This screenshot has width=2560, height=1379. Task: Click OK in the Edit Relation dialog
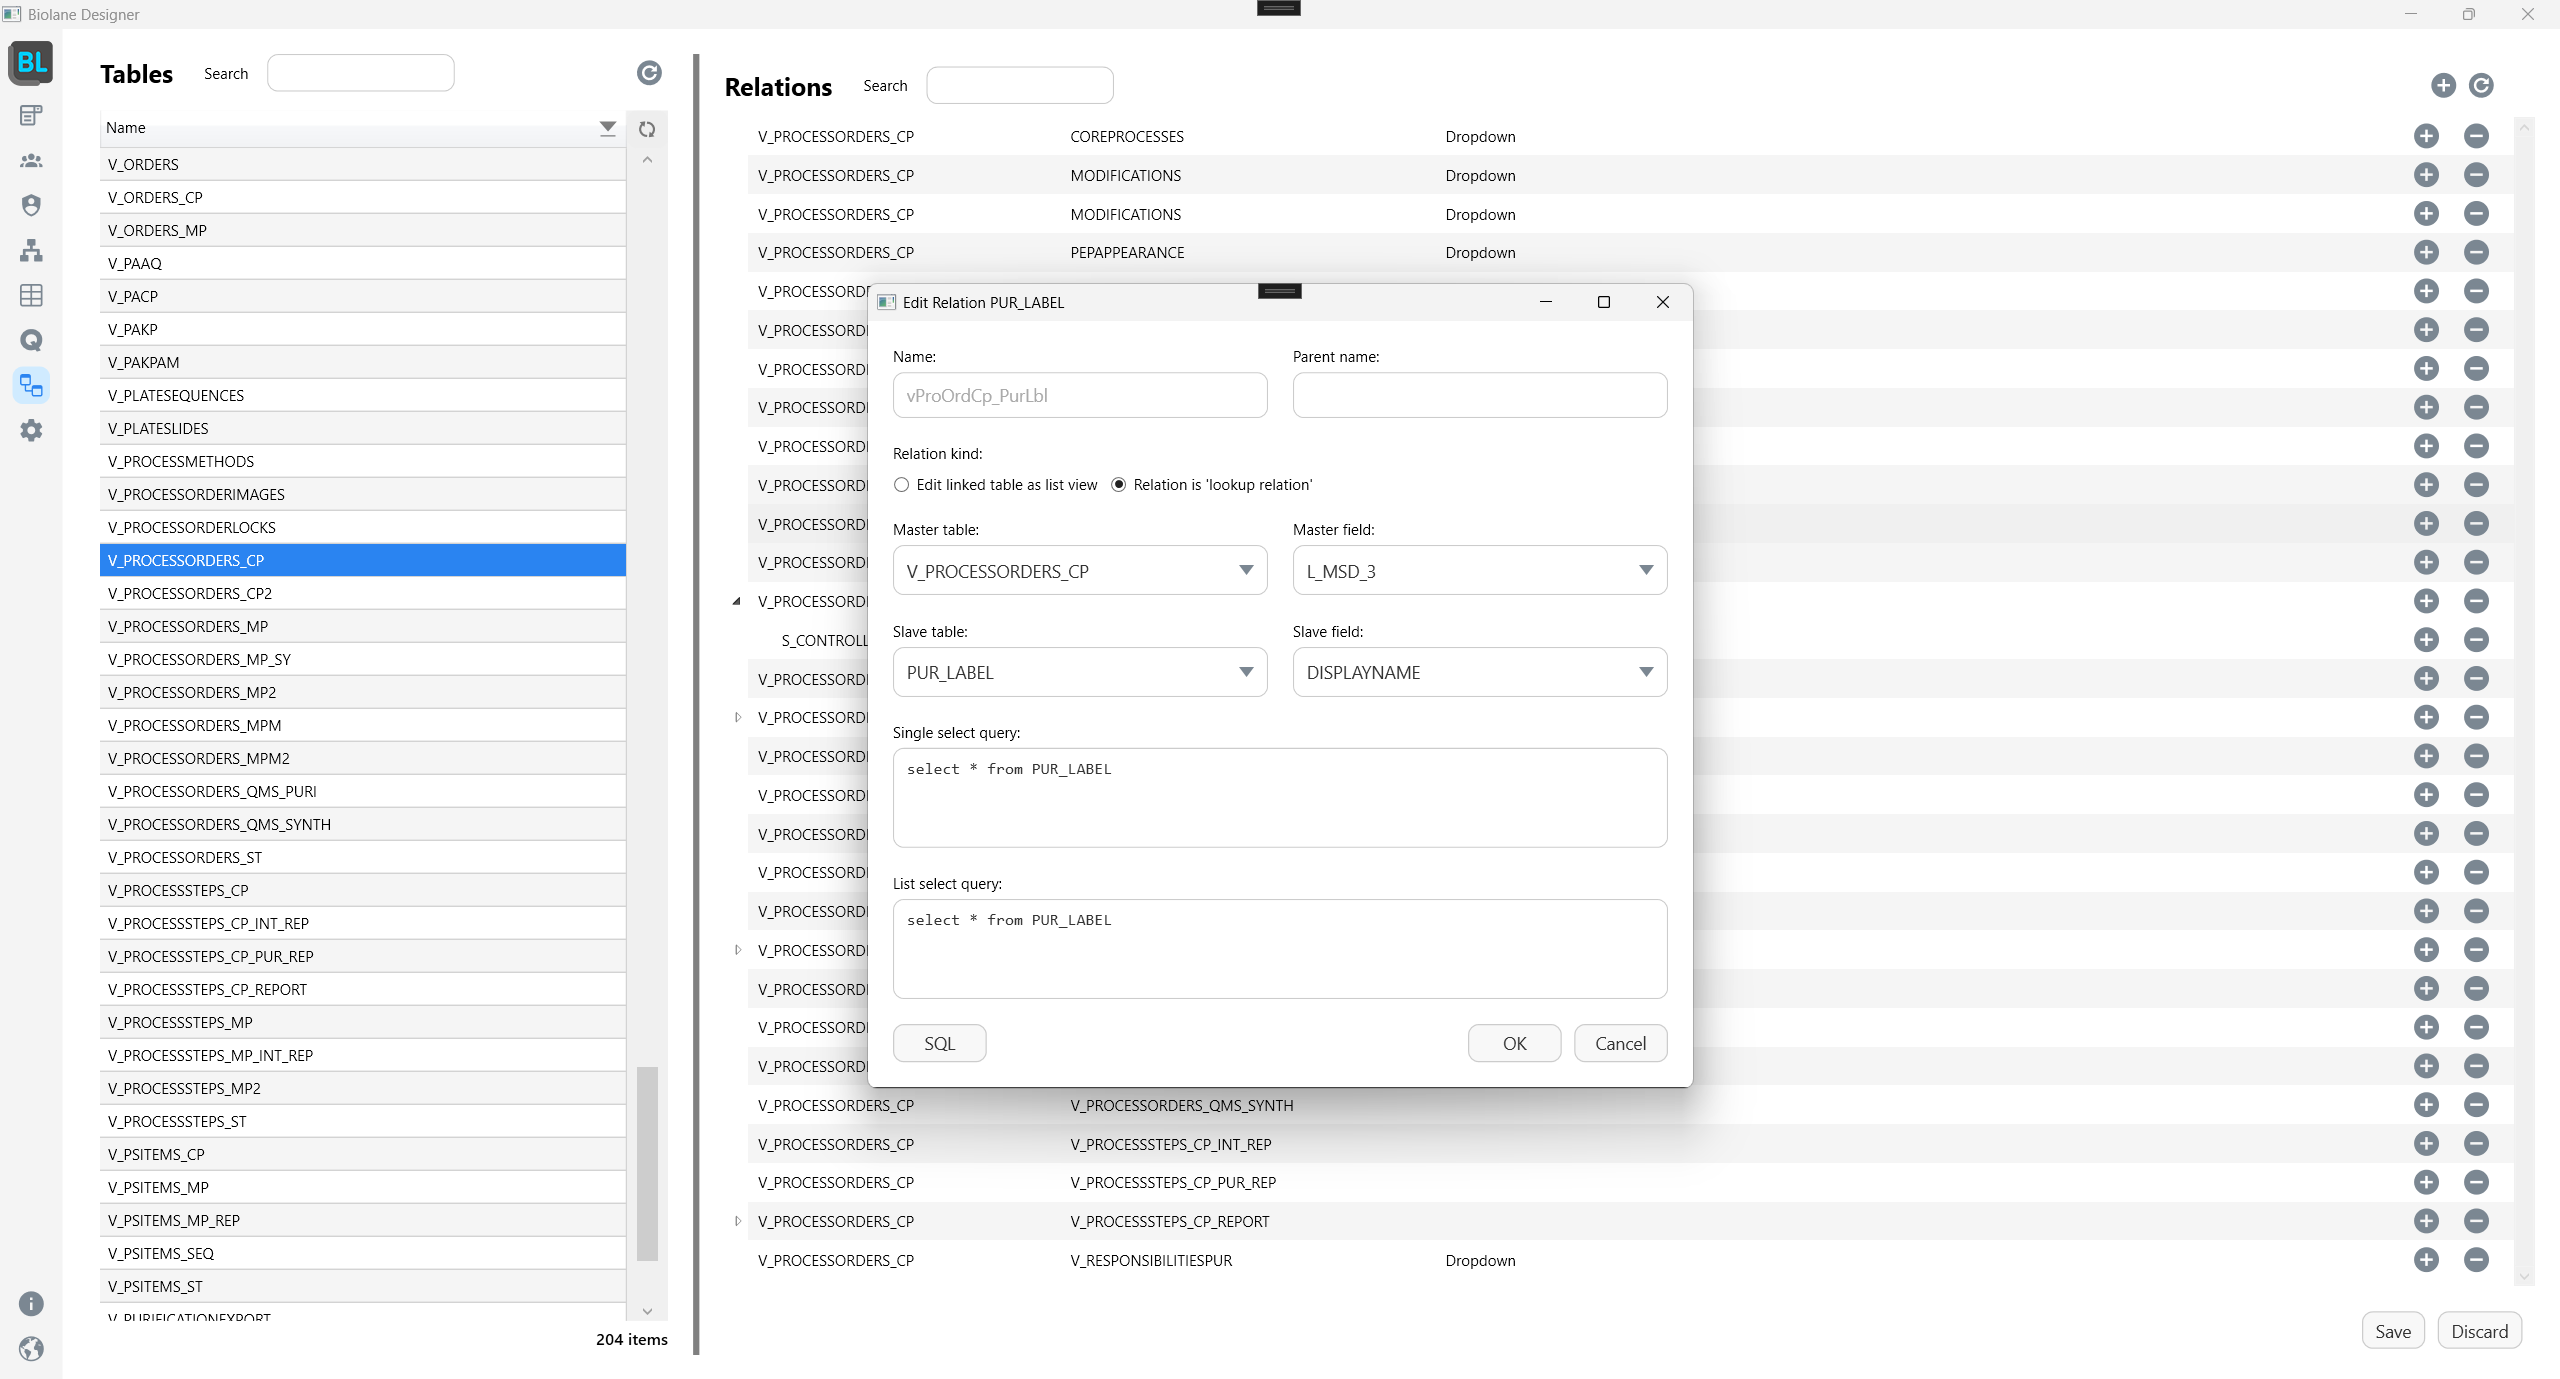(1514, 1043)
